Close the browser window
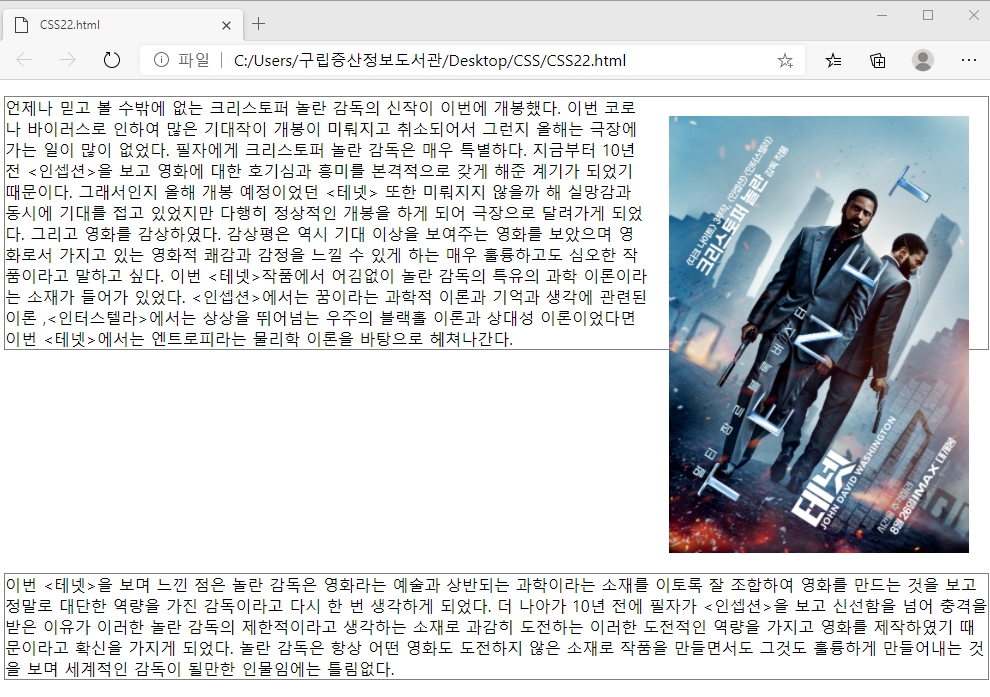The height and width of the screenshot is (697, 990). tap(974, 15)
